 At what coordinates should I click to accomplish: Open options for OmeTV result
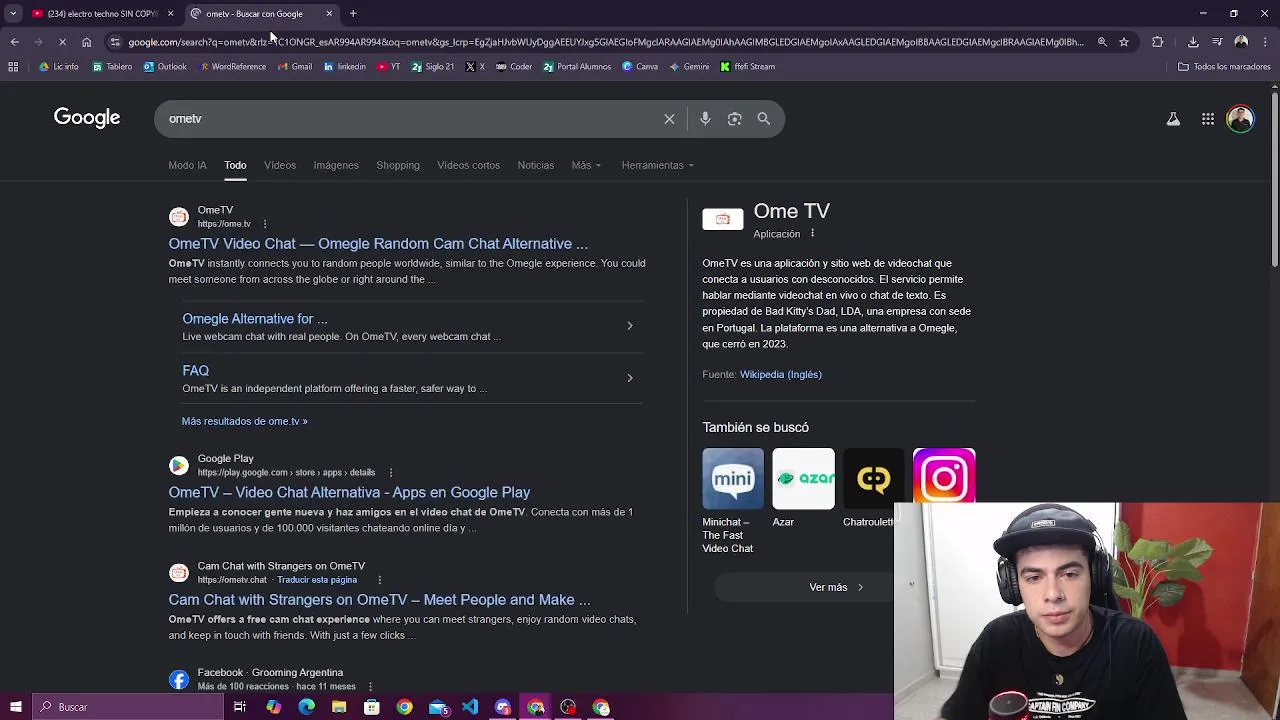pyautogui.click(x=265, y=224)
